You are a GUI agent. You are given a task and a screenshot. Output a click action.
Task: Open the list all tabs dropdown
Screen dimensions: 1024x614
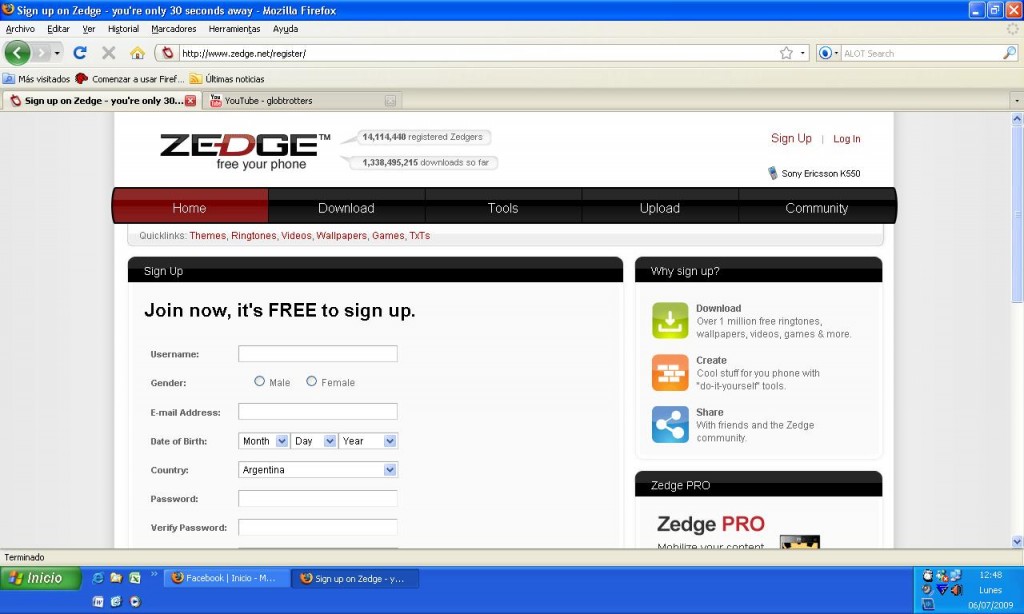click(1017, 101)
